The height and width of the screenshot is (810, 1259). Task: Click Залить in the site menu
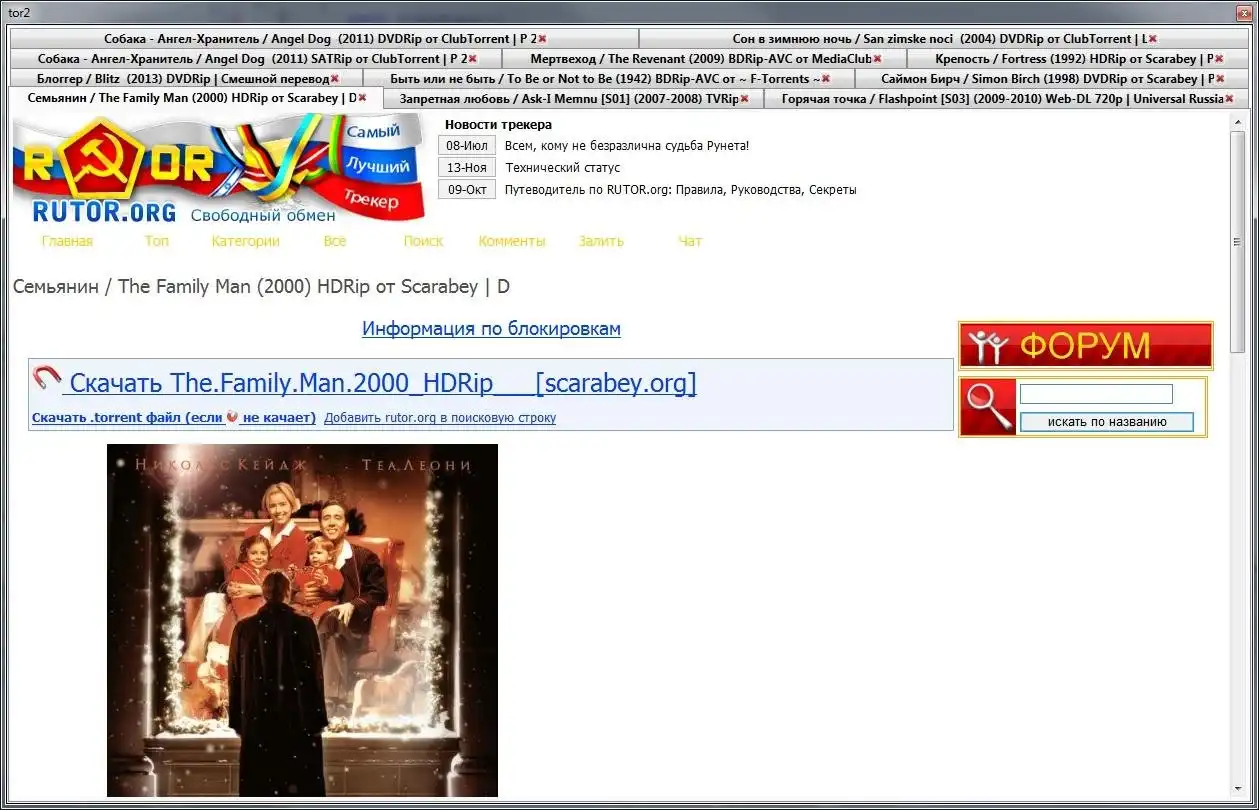(x=601, y=241)
